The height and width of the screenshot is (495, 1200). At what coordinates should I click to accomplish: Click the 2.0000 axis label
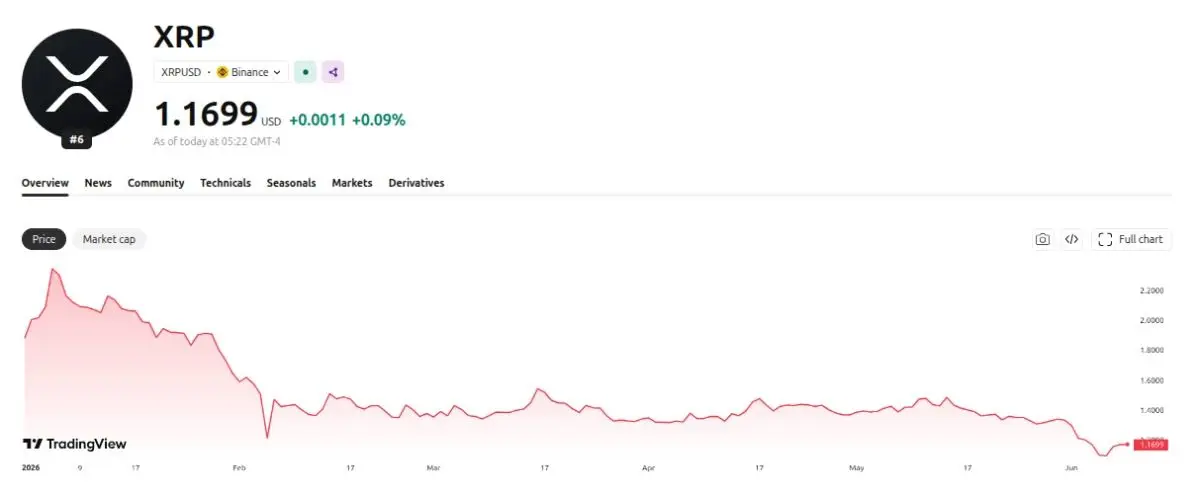click(1151, 320)
